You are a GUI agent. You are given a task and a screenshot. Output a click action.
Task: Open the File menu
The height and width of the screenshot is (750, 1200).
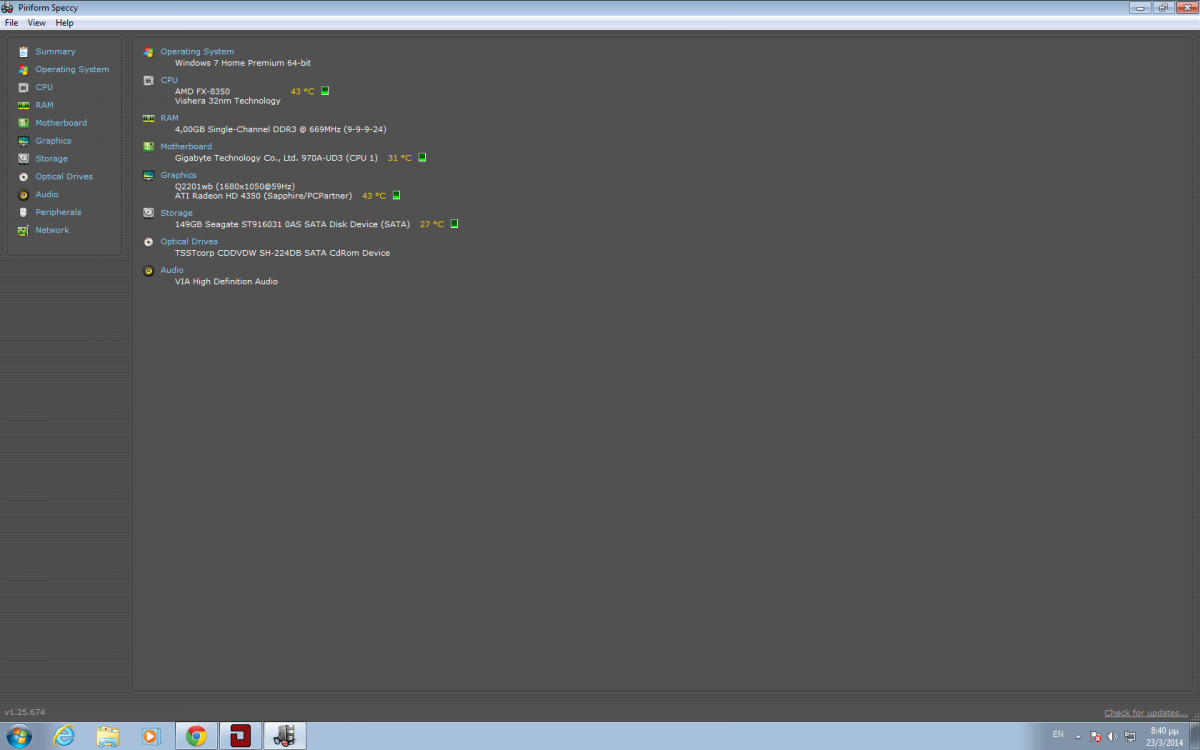click(12, 22)
